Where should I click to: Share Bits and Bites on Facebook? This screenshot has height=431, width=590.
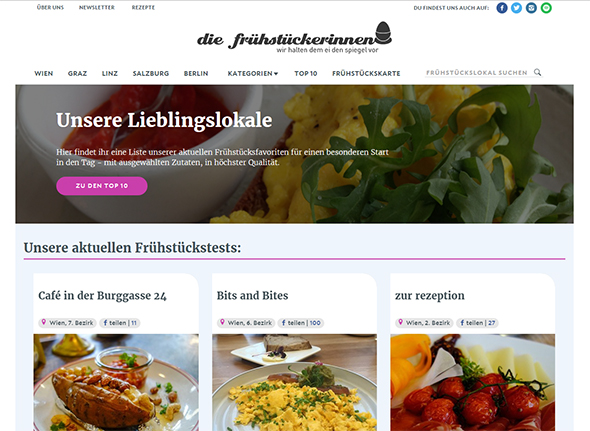301,323
